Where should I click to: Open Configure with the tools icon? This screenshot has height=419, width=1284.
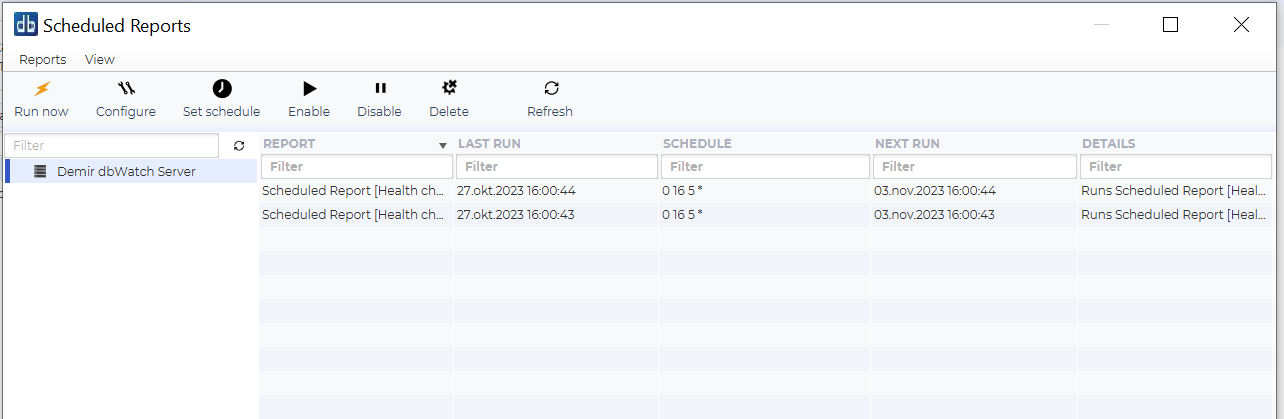126,89
